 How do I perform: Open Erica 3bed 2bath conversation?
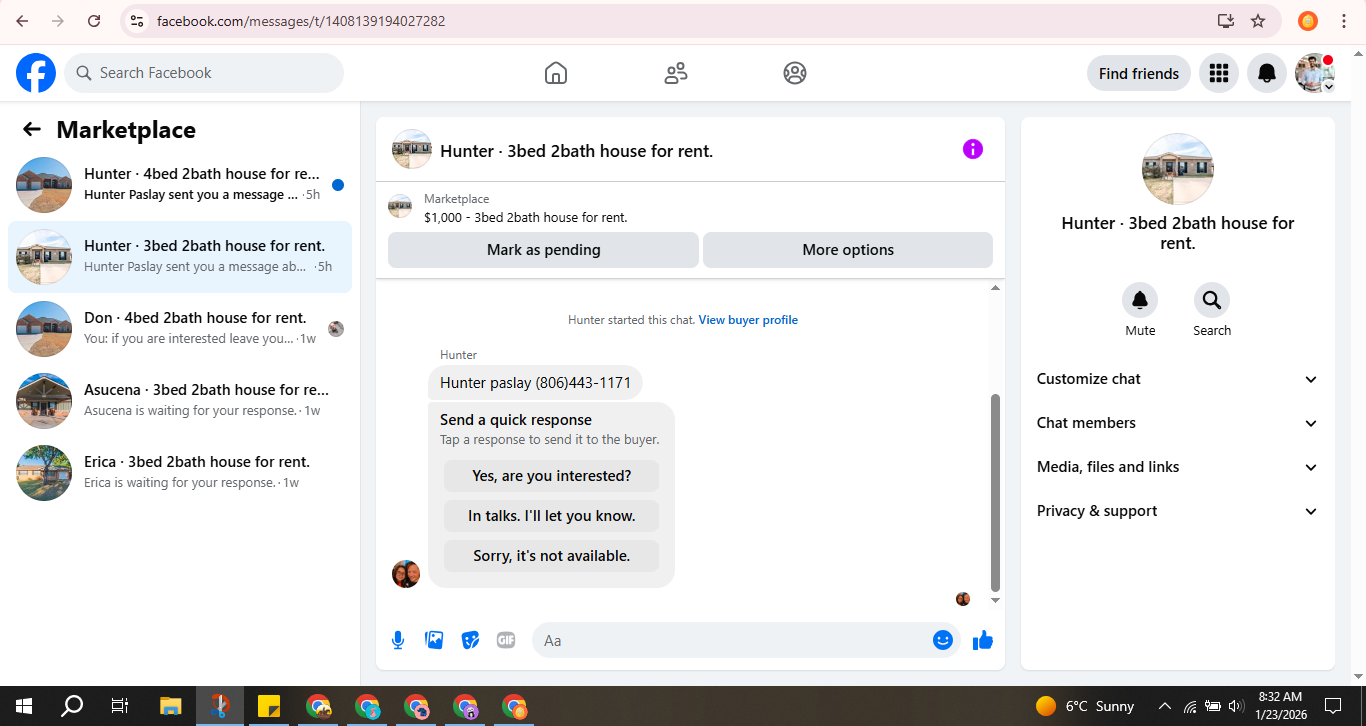point(180,473)
